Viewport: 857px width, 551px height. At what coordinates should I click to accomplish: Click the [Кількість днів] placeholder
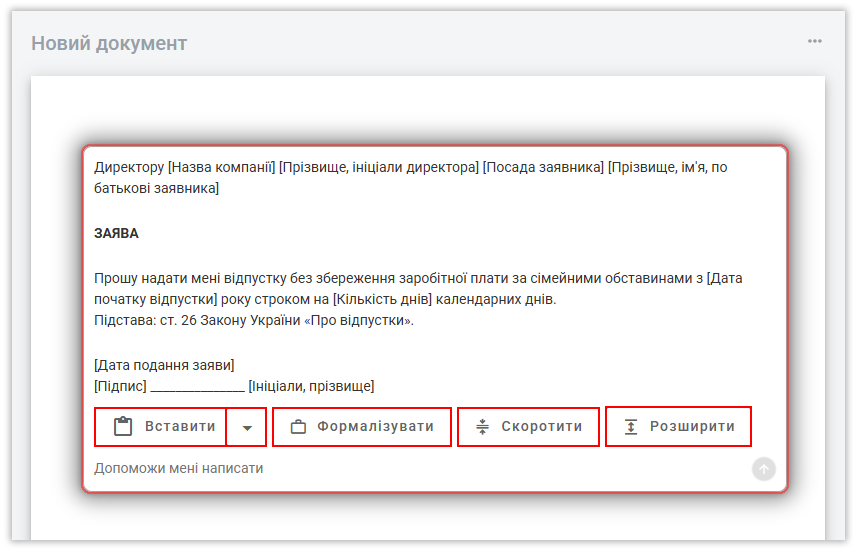tap(382, 299)
